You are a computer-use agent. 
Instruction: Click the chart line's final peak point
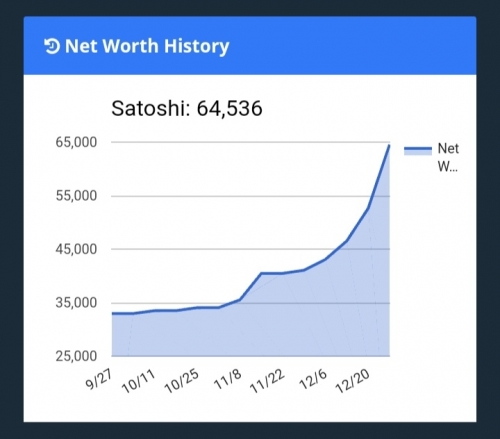(389, 145)
